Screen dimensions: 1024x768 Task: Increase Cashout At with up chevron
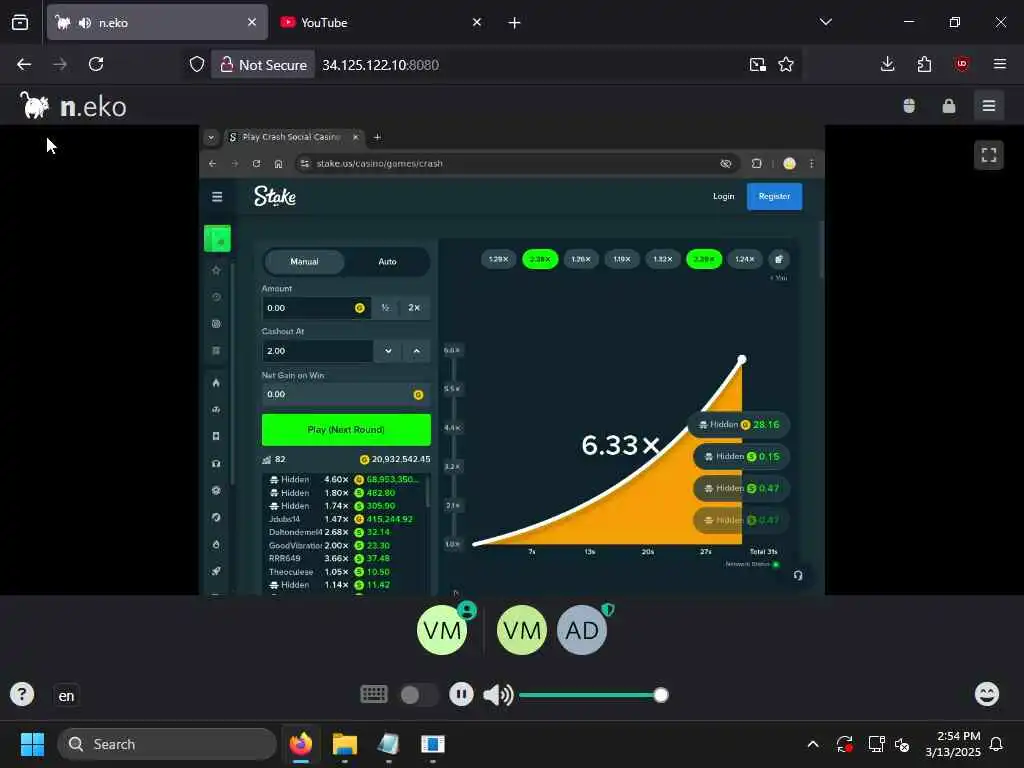416,351
